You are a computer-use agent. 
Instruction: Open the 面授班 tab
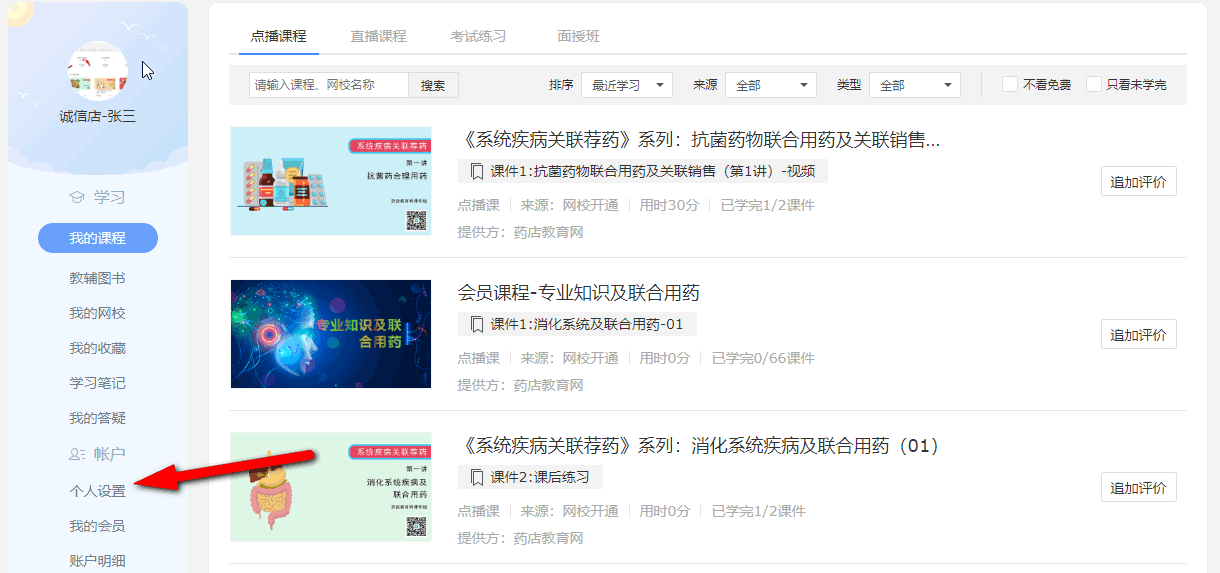tap(578, 36)
